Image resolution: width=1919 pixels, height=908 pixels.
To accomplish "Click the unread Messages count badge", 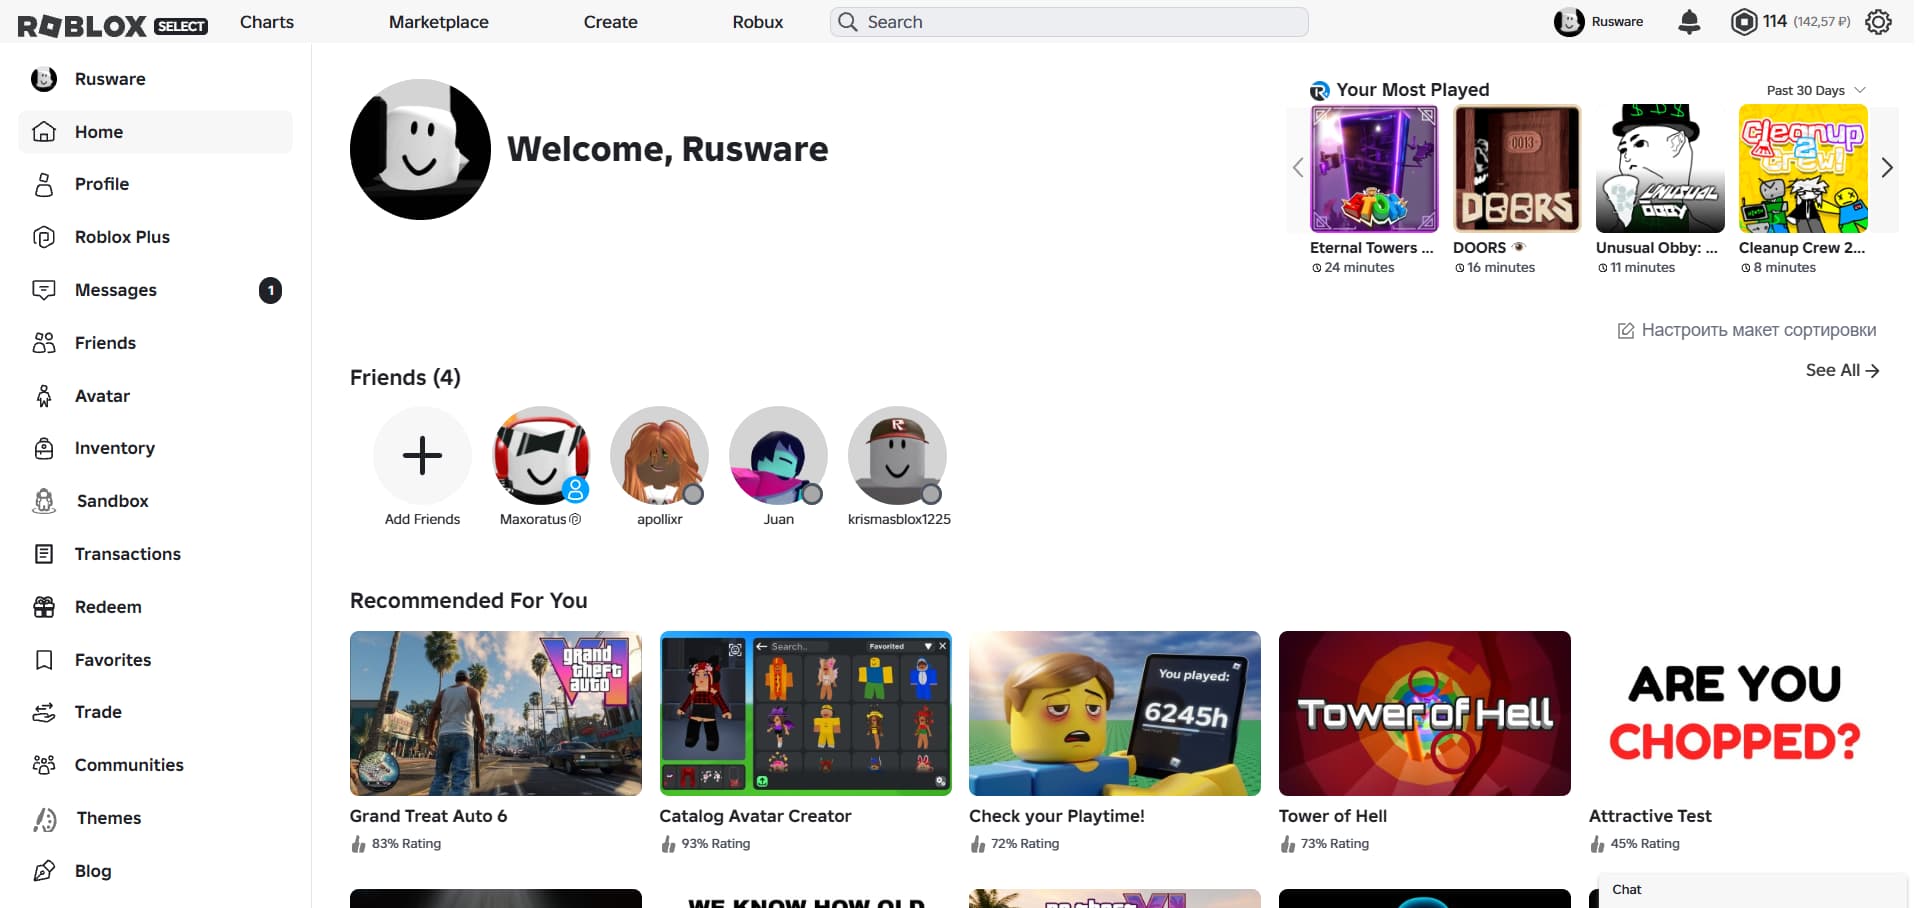I will pyautogui.click(x=270, y=290).
